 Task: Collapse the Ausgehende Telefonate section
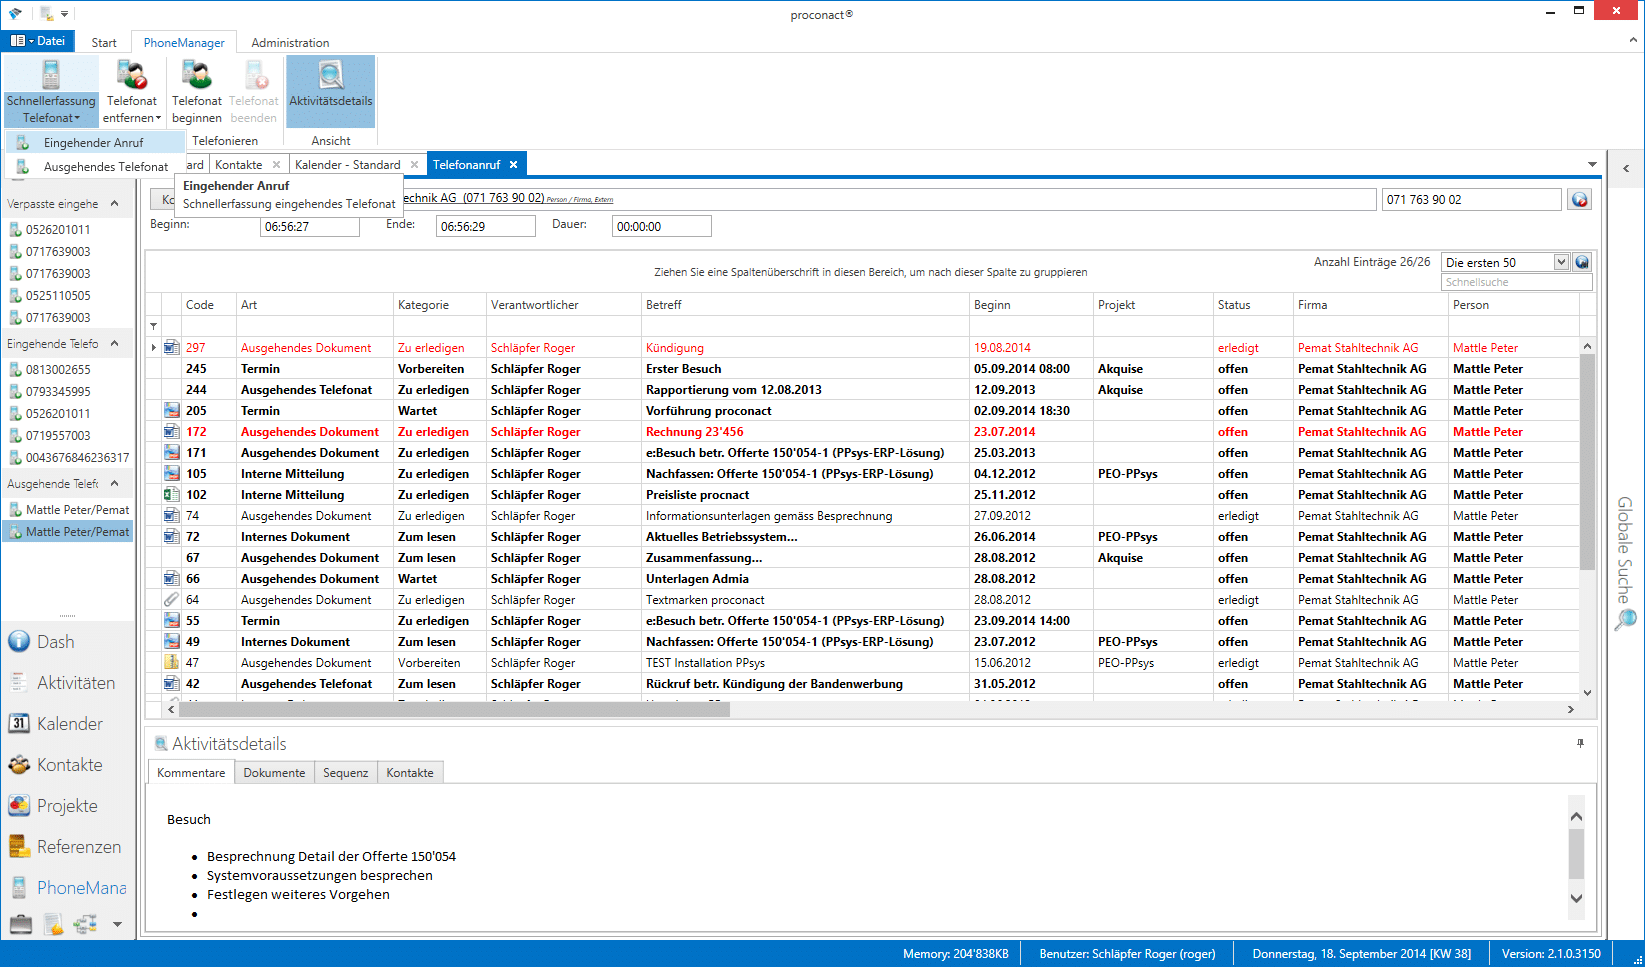coord(114,484)
